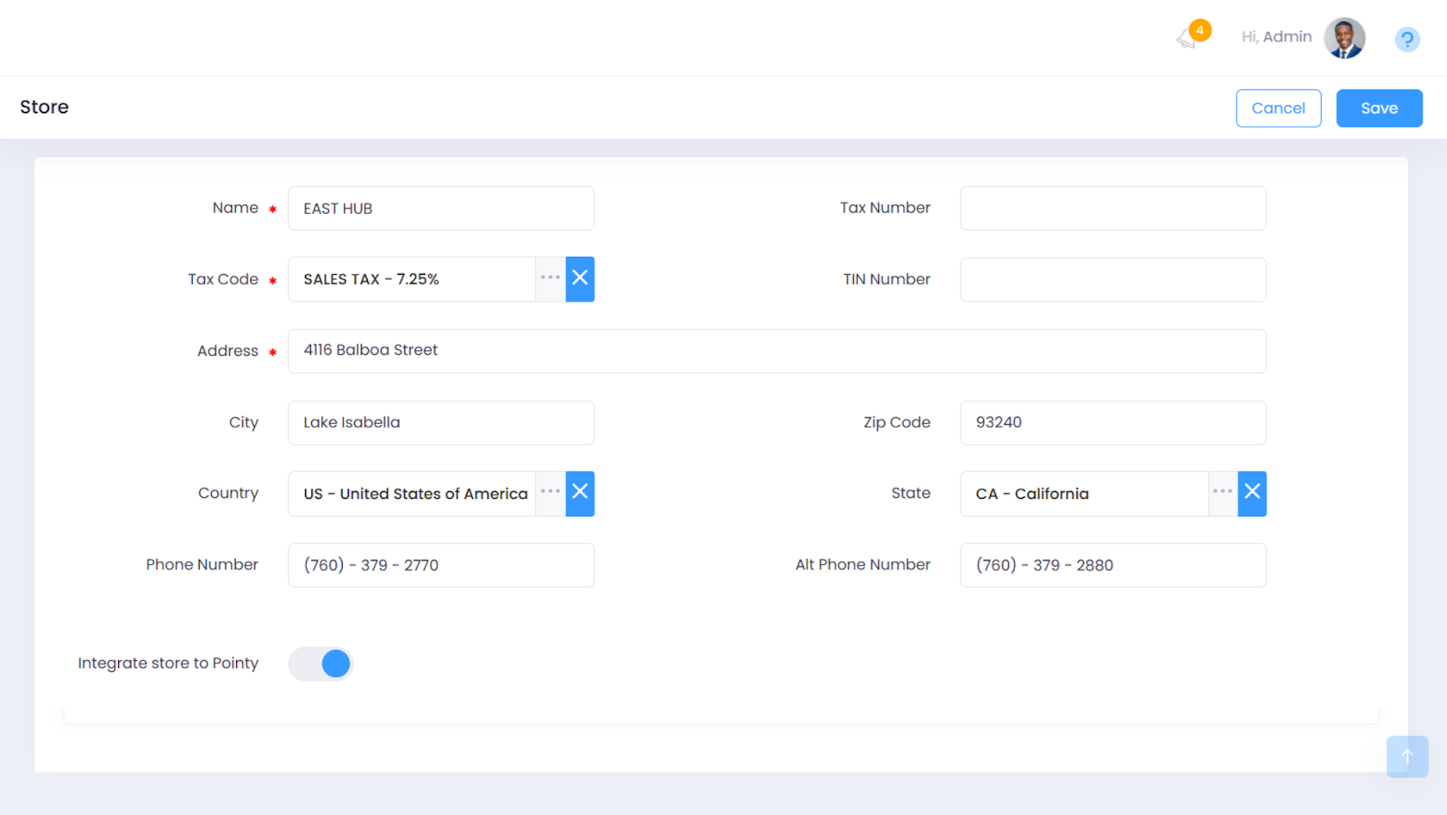Toggle Integrate store to Pointy switch
Screen dimensions: 1447x815
coord(321,663)
